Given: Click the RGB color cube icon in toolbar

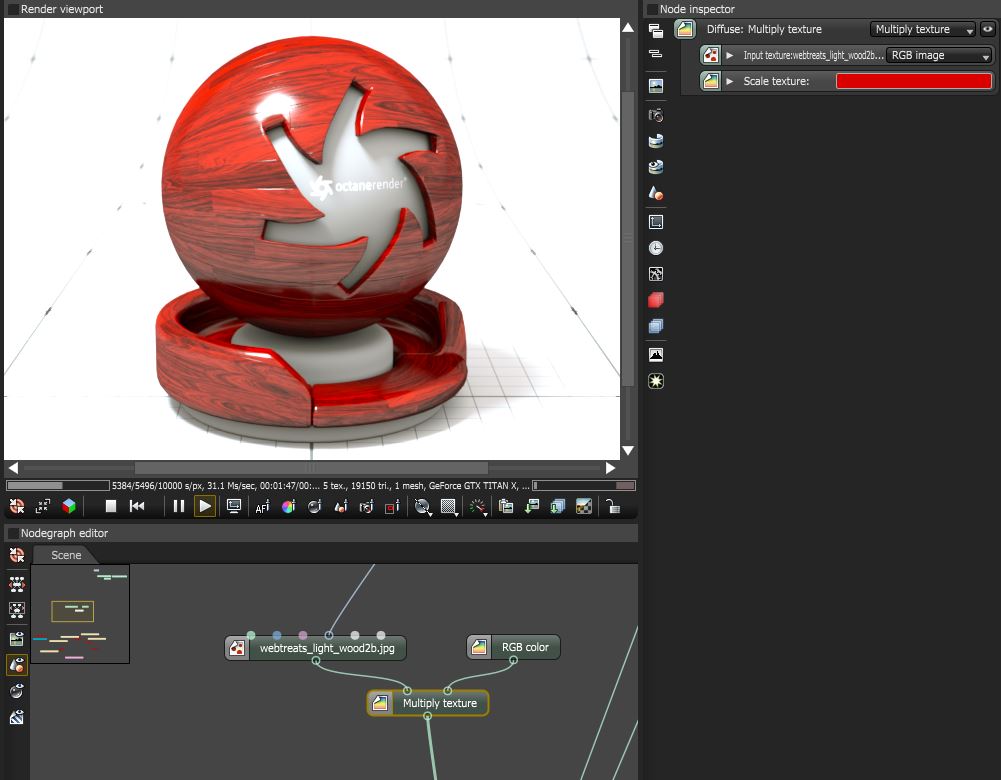Looking at the screenshot, I should coord(69,507).
